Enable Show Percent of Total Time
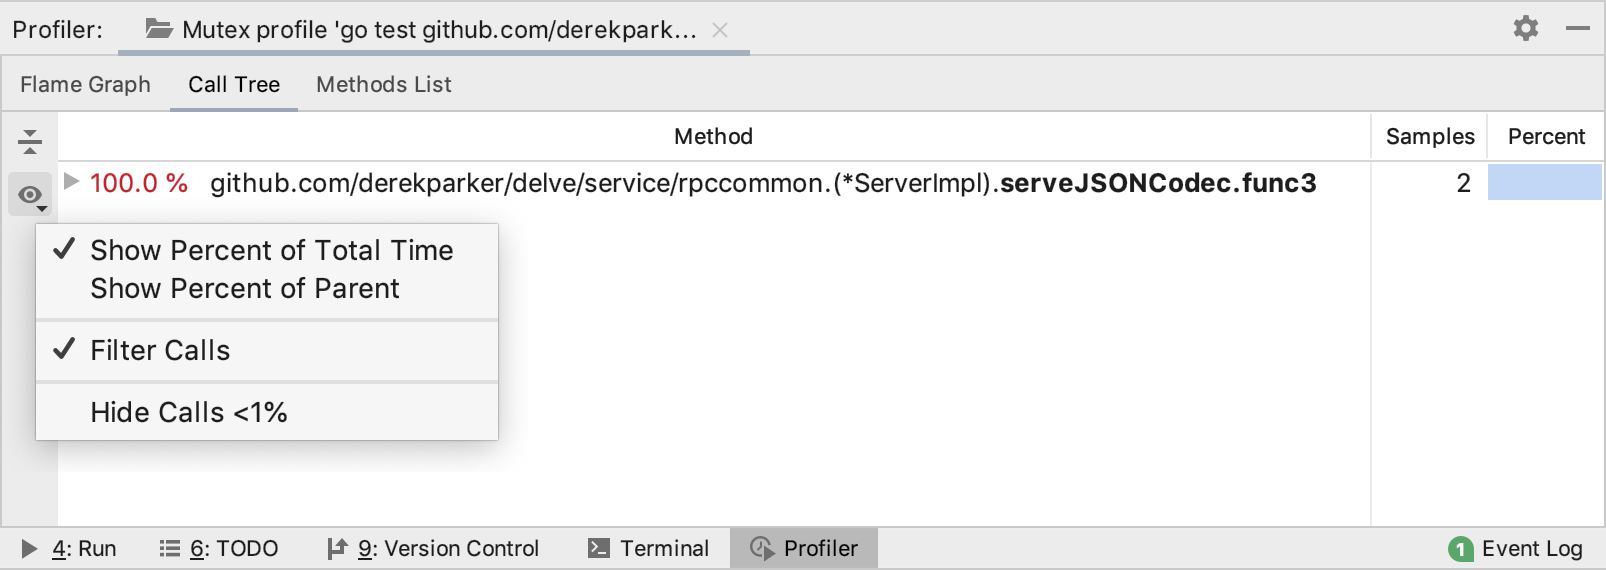This screenshot has height=570, width=1606. point(271,250)
